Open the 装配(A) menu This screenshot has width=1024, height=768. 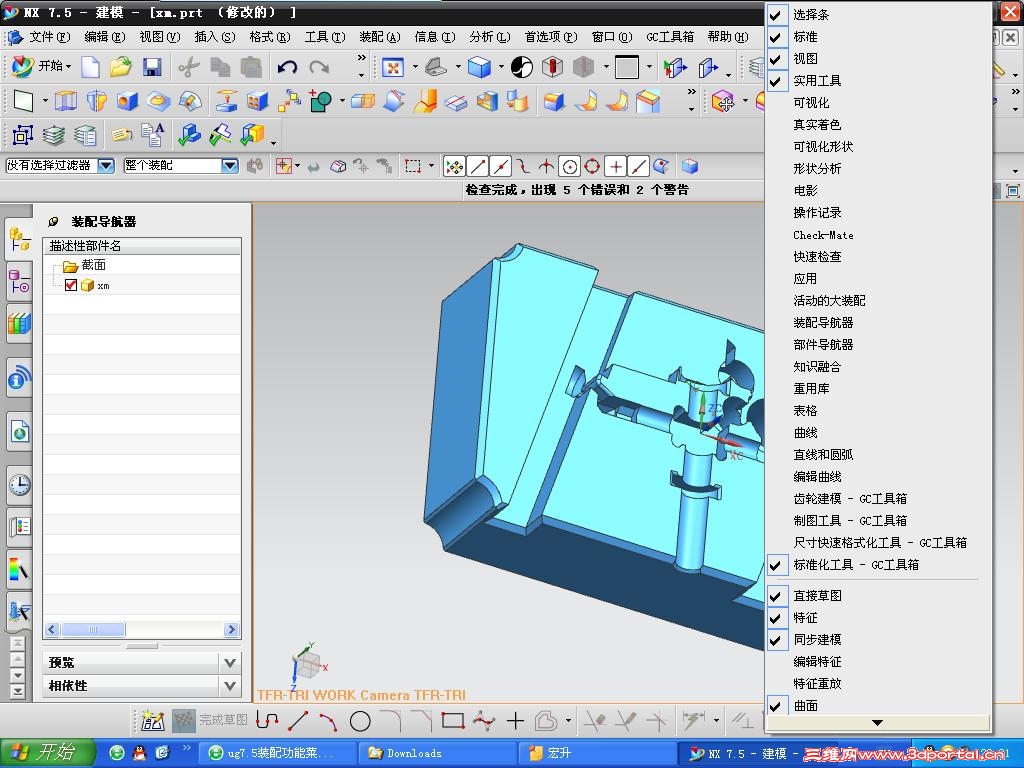pos(379,37)
